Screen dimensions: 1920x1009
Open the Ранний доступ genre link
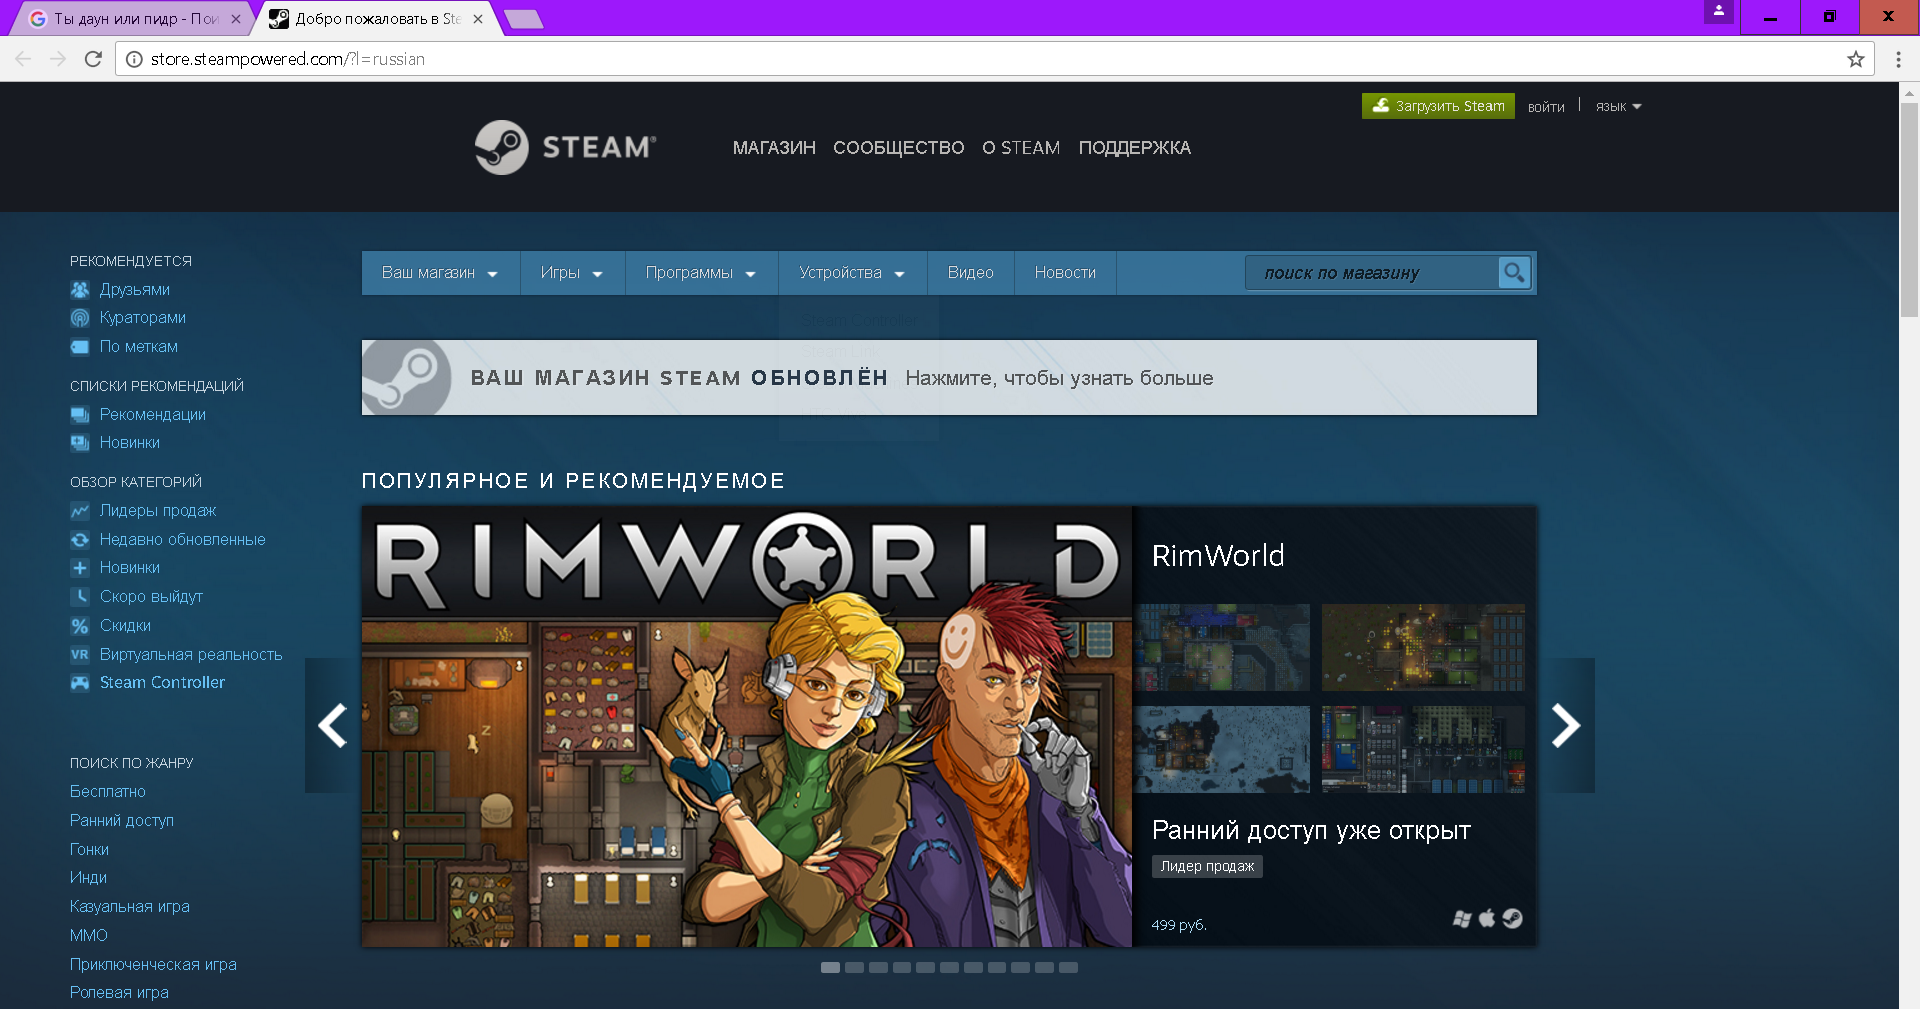point(122,821)
